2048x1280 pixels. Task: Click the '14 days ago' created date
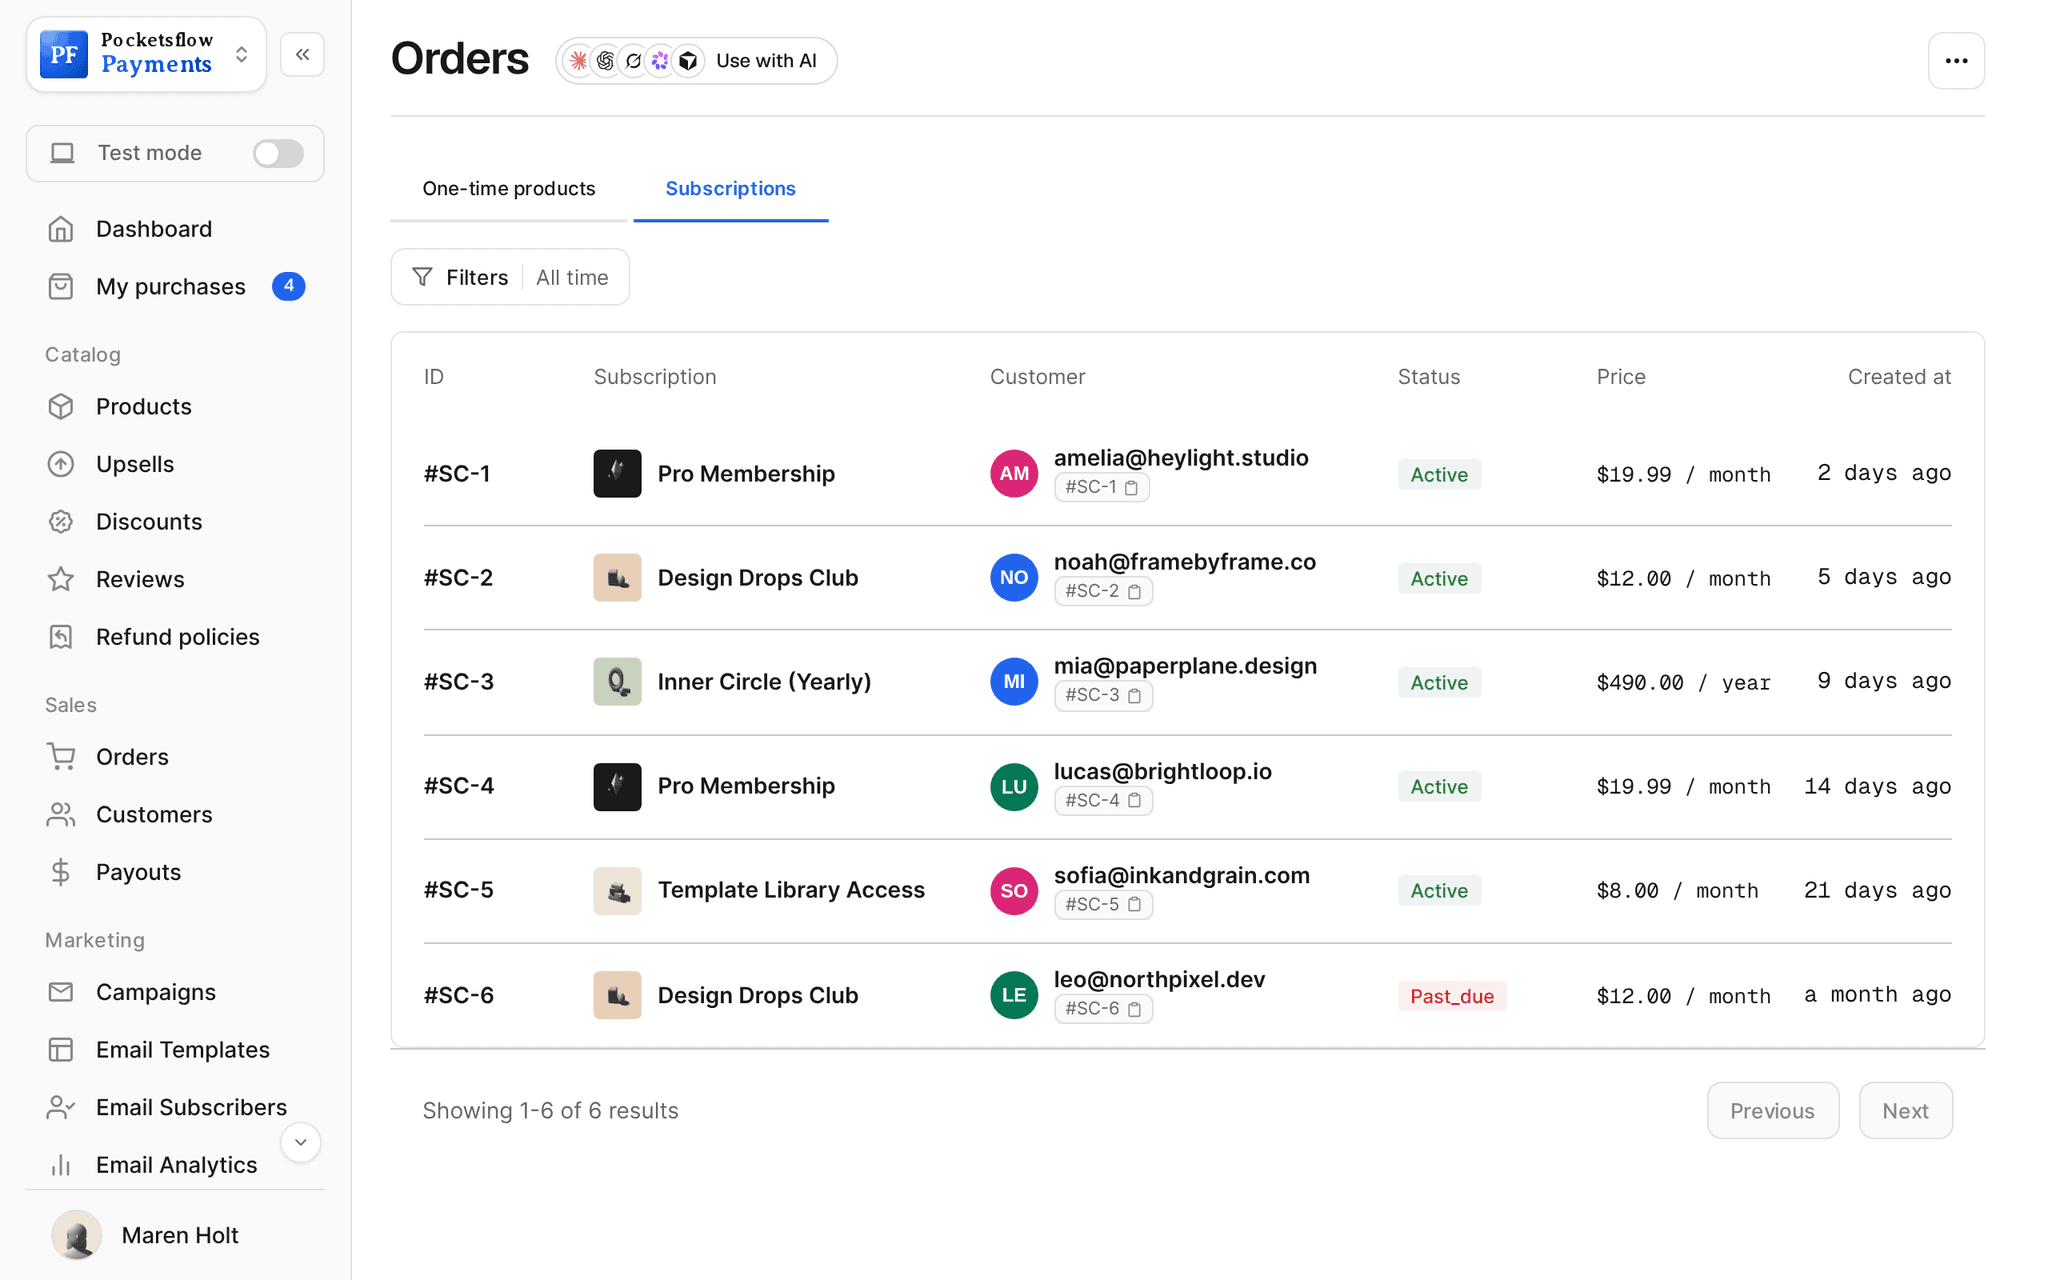pos(1877,786)
